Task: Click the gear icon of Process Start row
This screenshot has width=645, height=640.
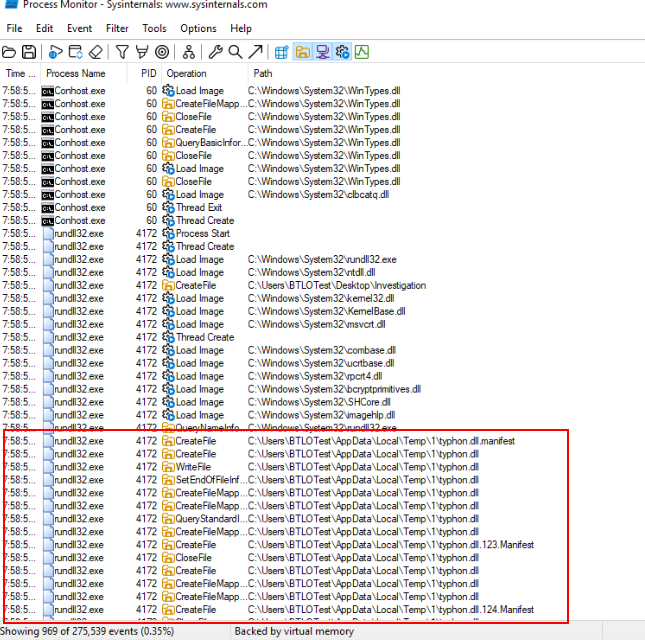Action: pos(168,234)
